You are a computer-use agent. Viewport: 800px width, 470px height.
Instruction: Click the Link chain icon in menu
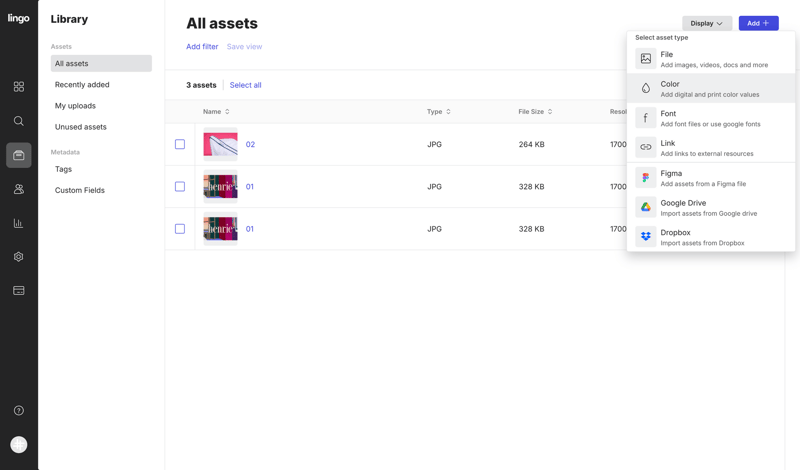click(x=645, y=147)
